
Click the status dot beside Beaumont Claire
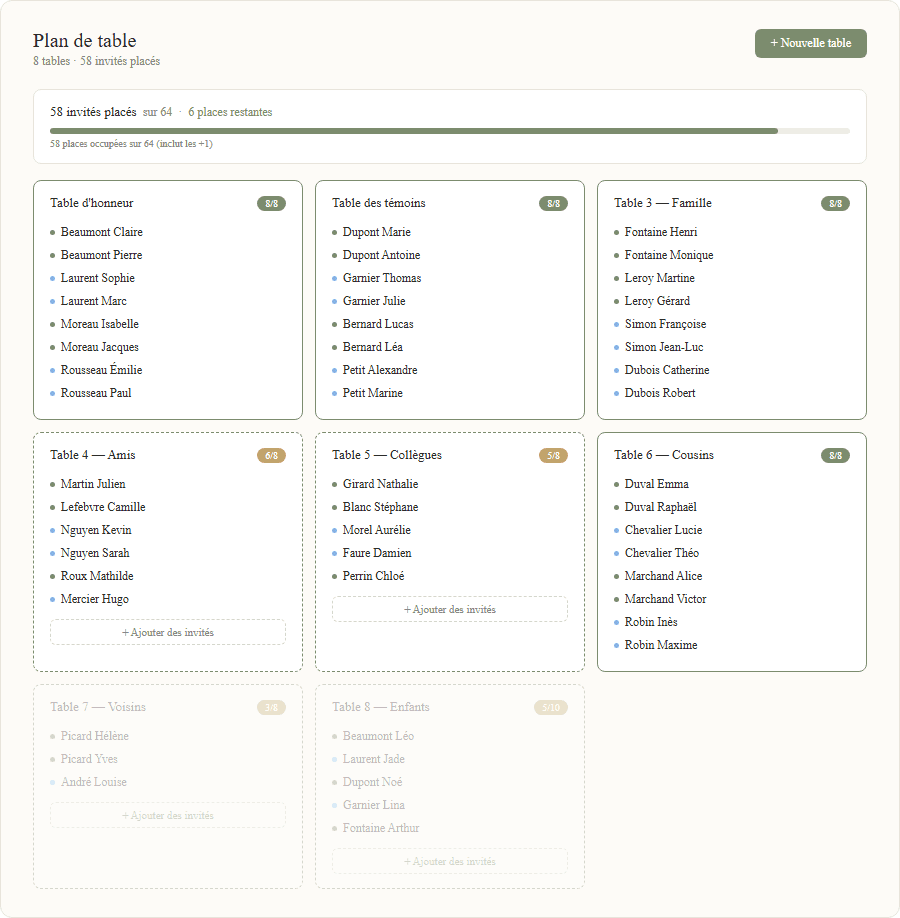(x=53, y=231)
